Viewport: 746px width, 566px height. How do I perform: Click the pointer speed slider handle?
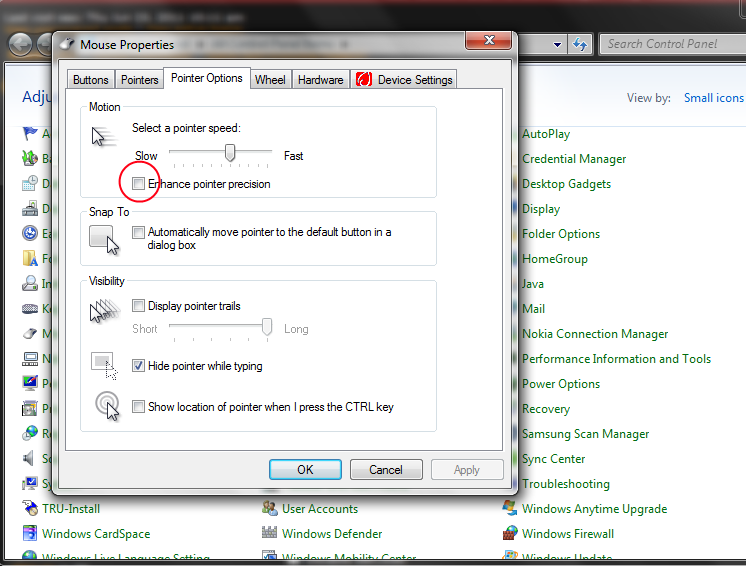(230, 152)
